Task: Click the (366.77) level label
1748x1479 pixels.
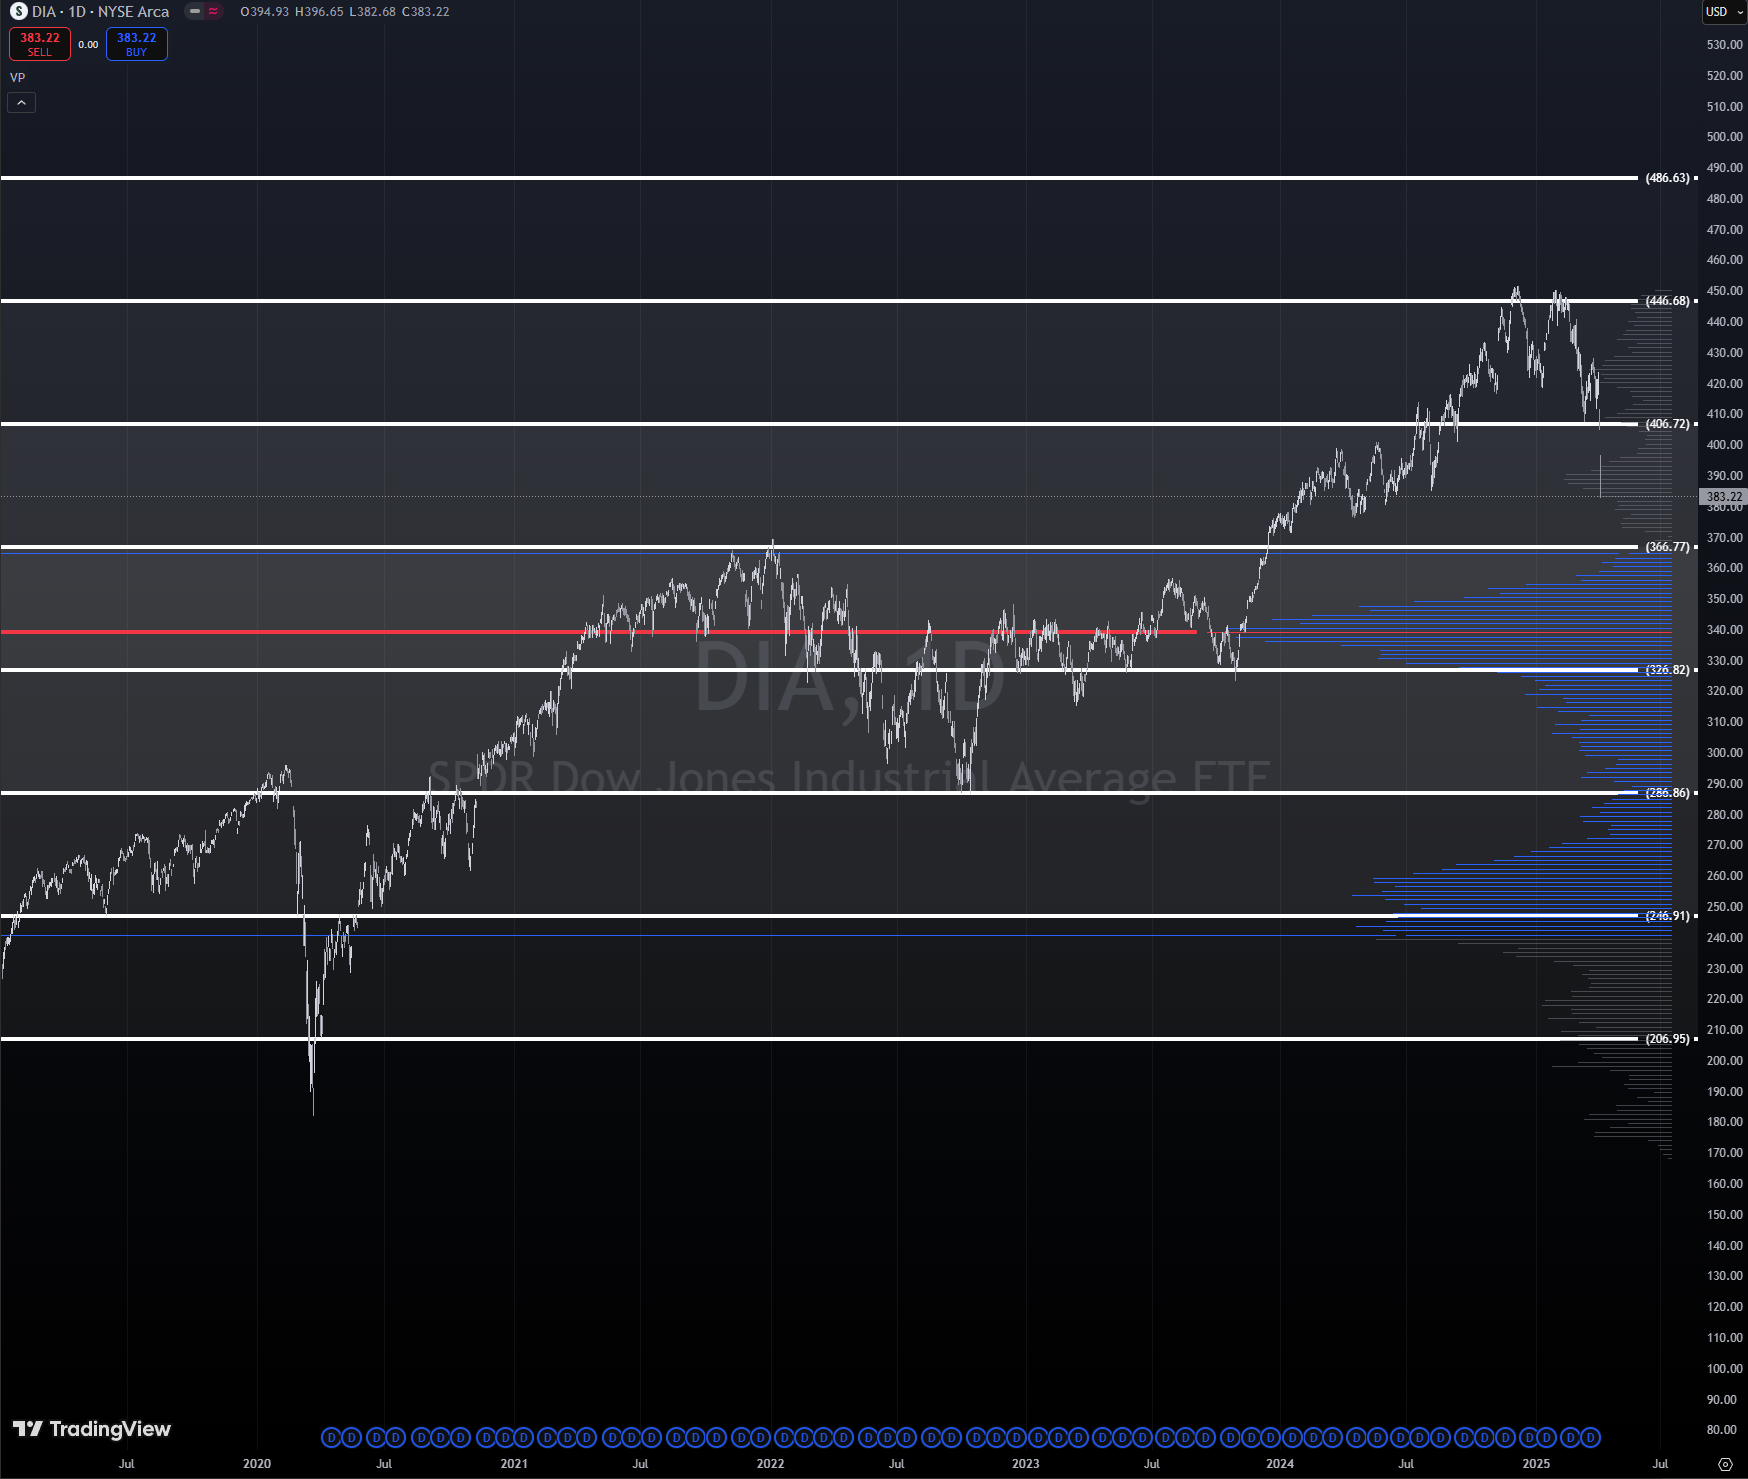Action: [1668, 547]
